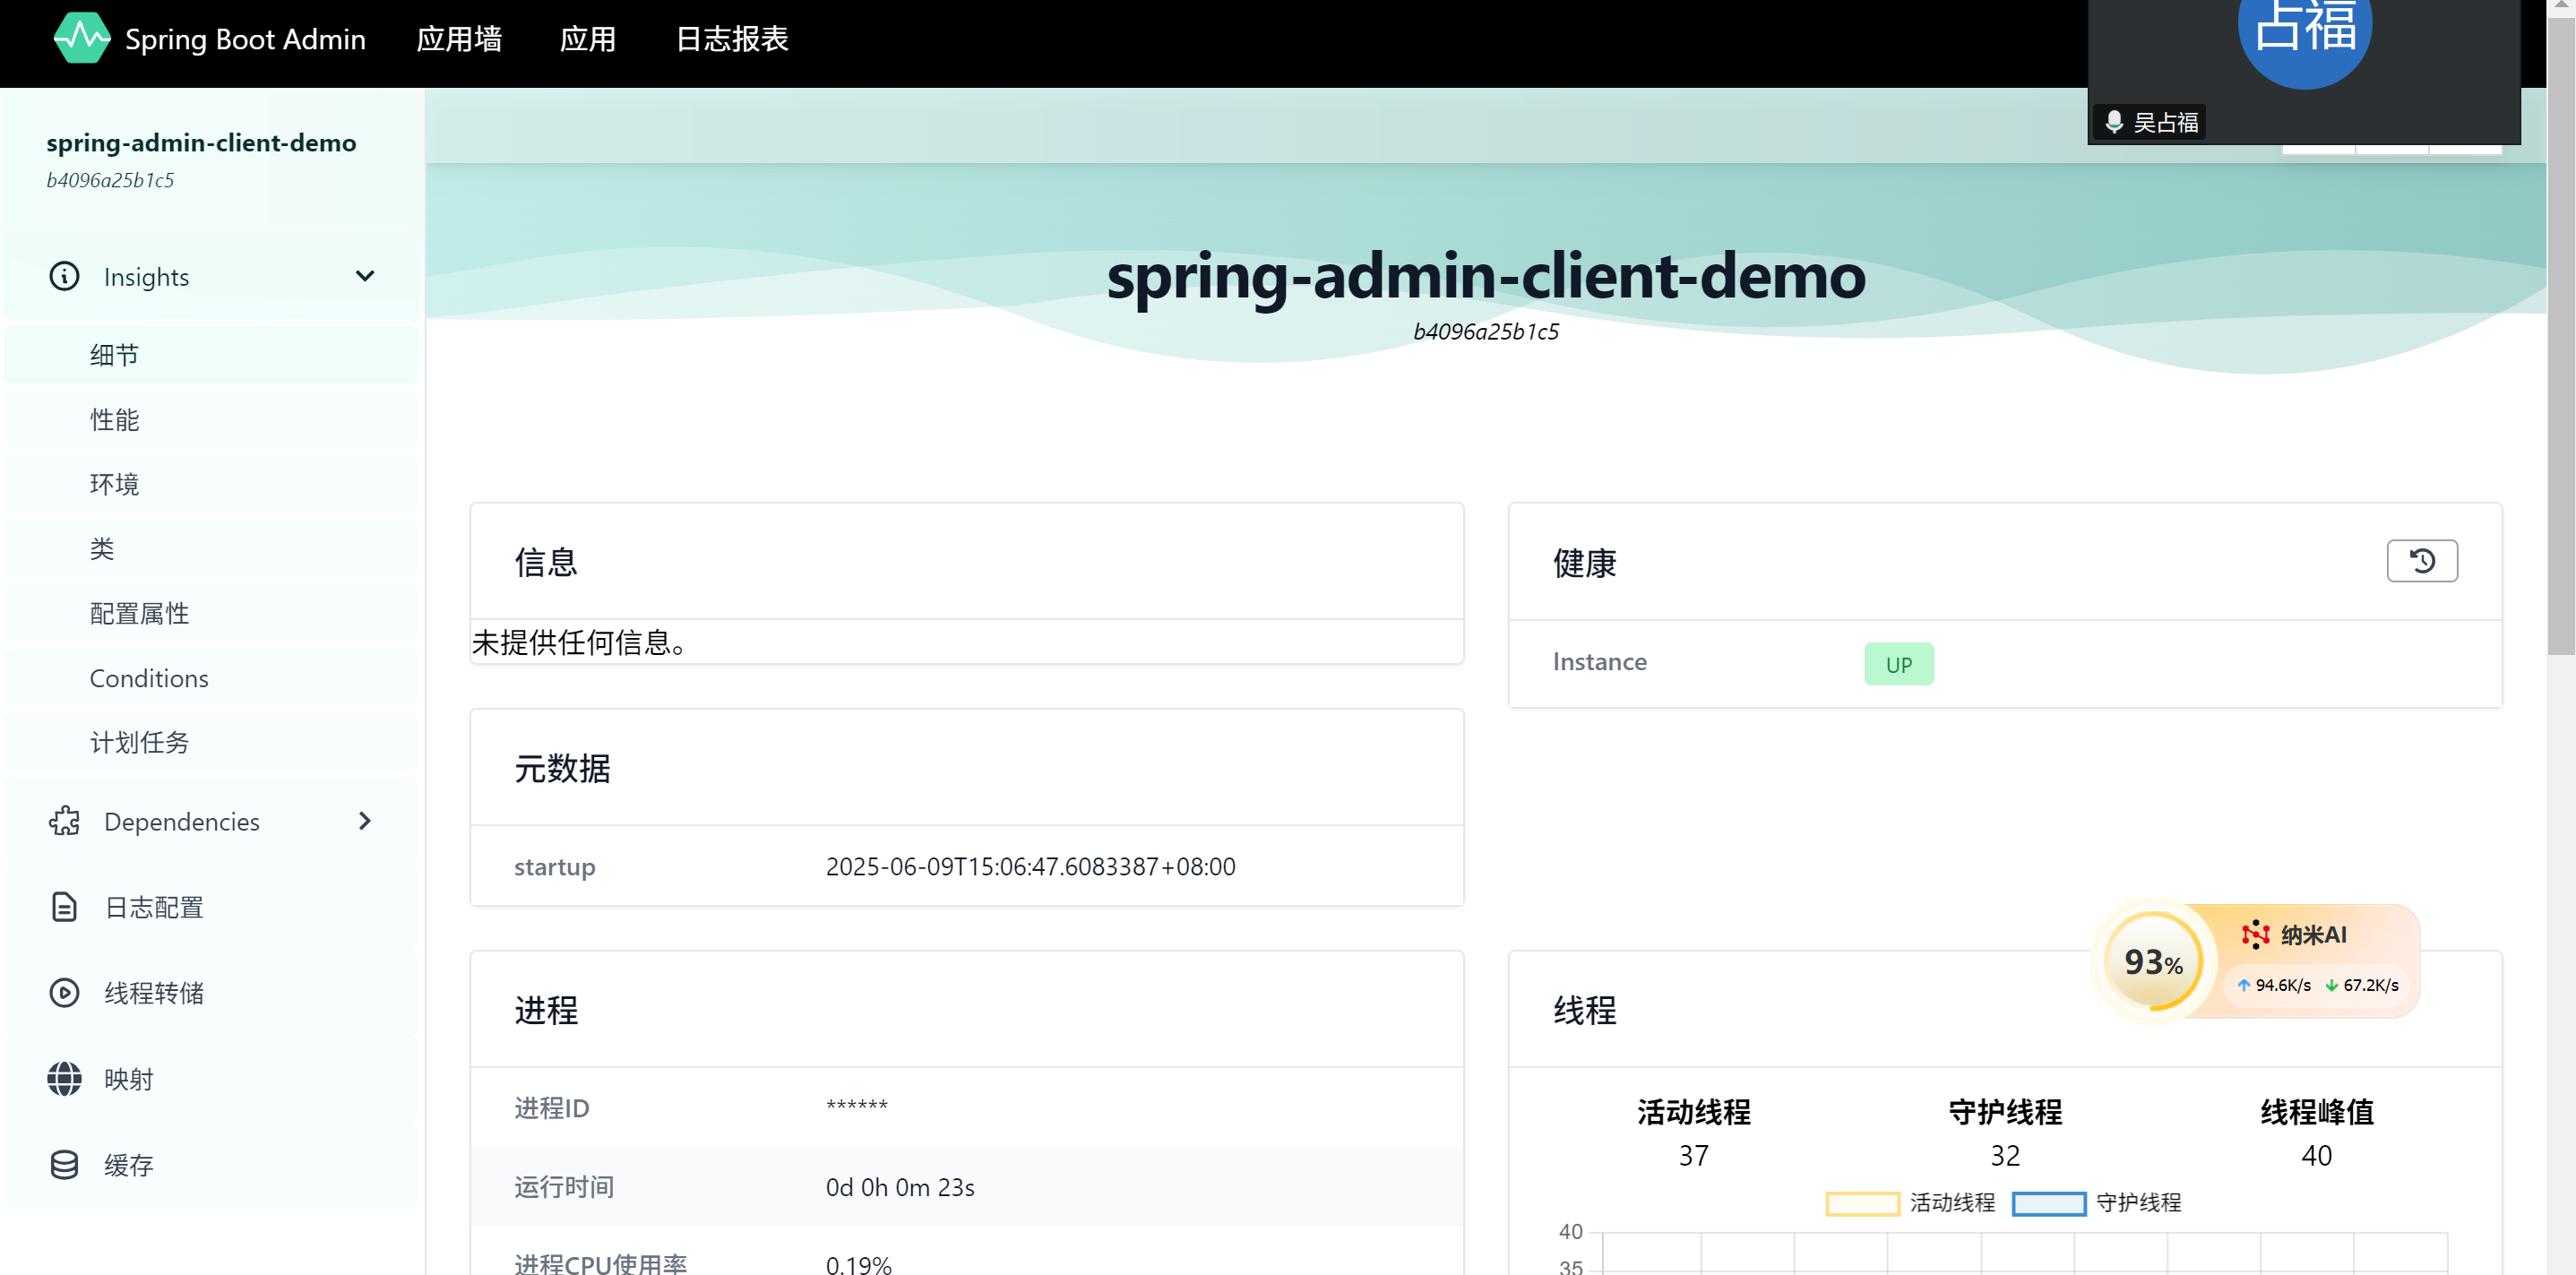This screenshot has width=2576, height=1275.
Task: Click the Insights info circle icon
Action: [64, 276]
